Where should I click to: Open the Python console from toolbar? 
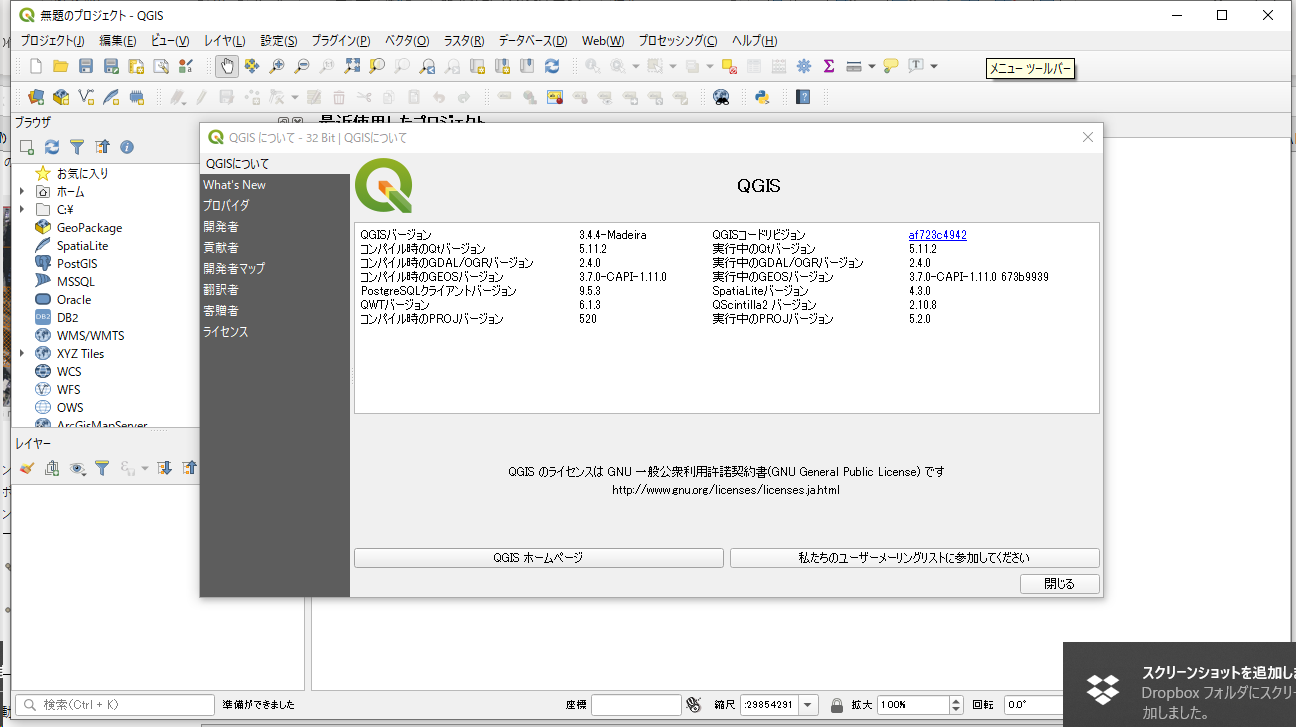(x=762, y=97)
